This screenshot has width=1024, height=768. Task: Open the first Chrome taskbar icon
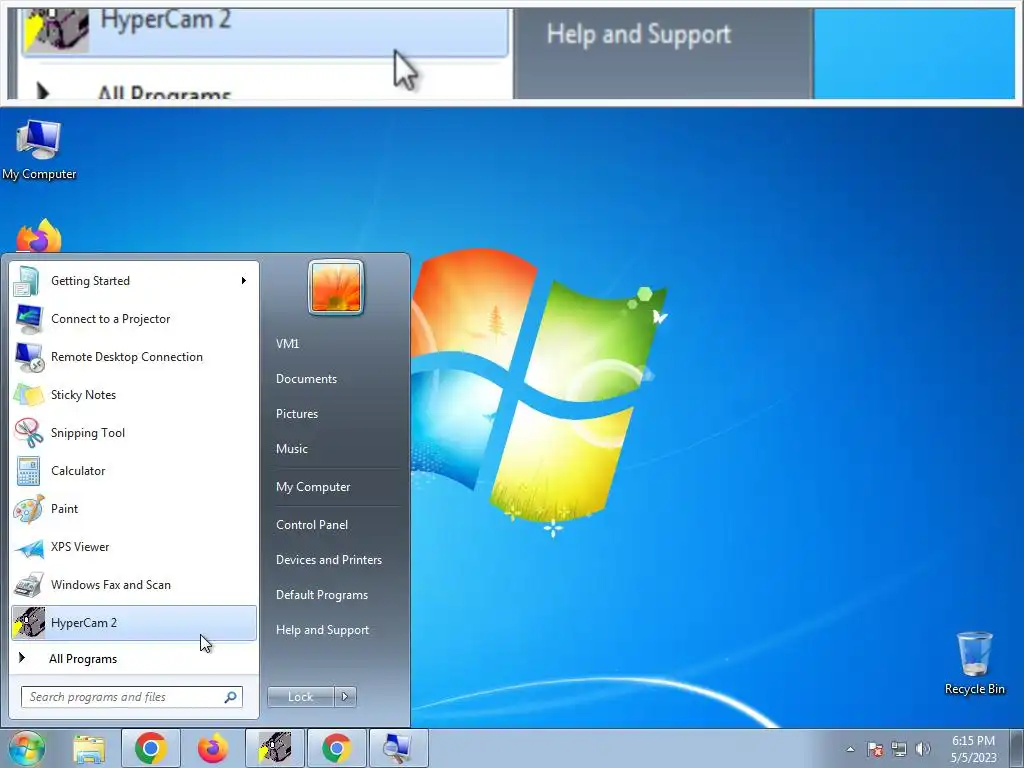click(x=151, y=748)
